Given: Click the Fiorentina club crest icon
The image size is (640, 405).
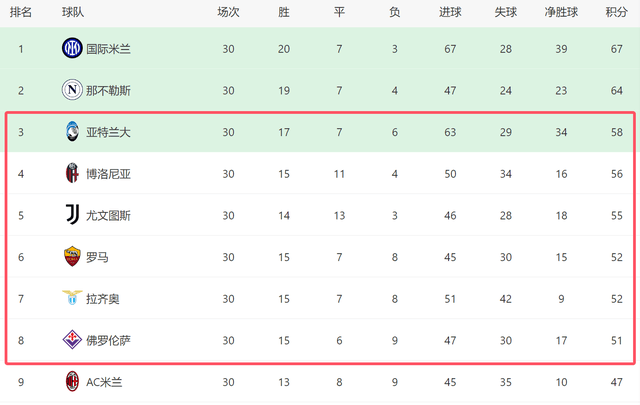Looking at the screenshot, I should (72, 340).
